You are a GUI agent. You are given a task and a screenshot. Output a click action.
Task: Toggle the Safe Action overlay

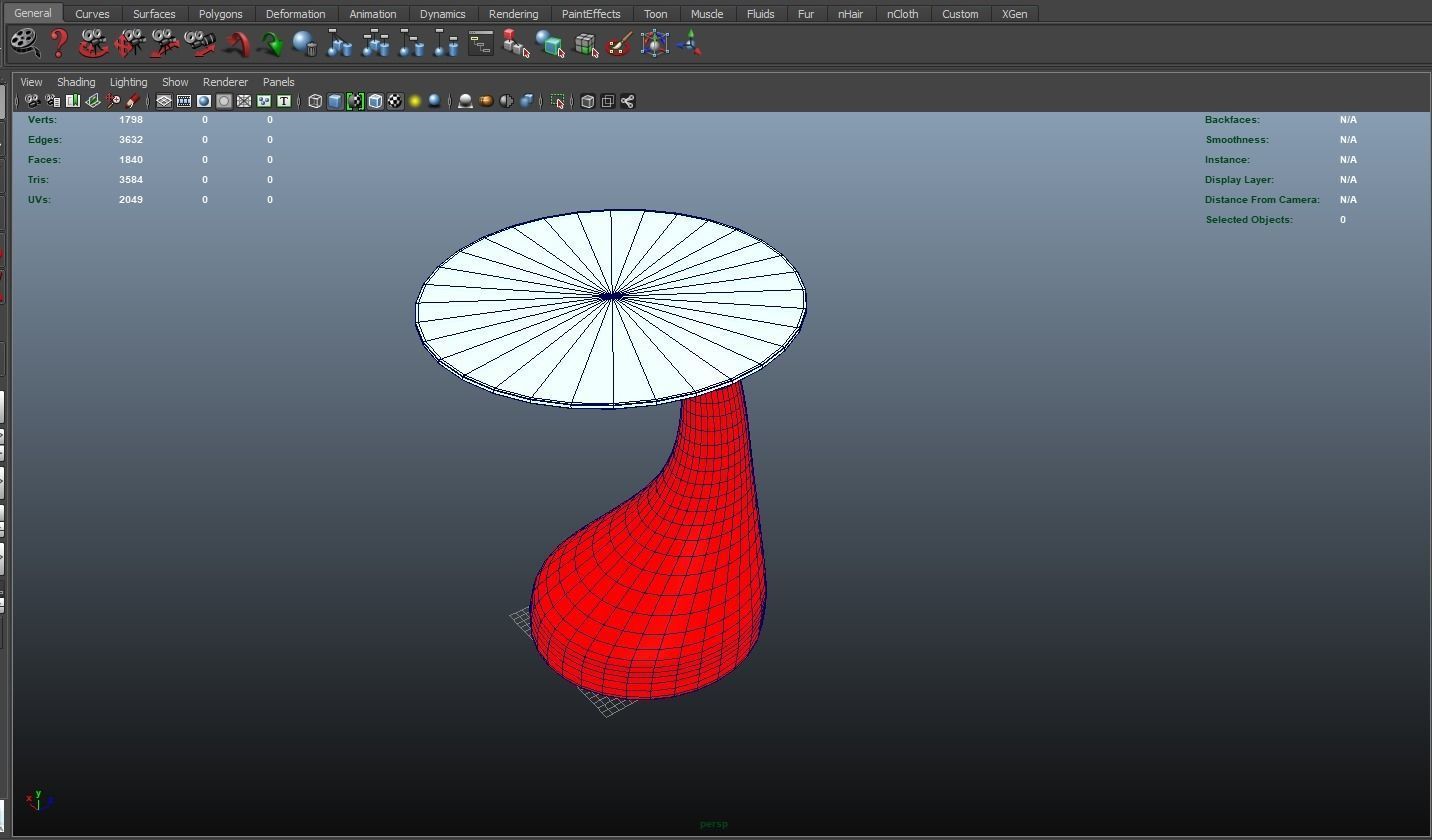click(264, 101)
